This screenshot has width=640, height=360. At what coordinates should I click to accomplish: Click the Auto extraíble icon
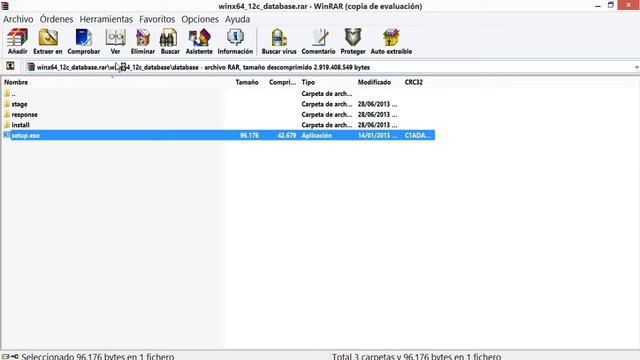tap(391, 37)
